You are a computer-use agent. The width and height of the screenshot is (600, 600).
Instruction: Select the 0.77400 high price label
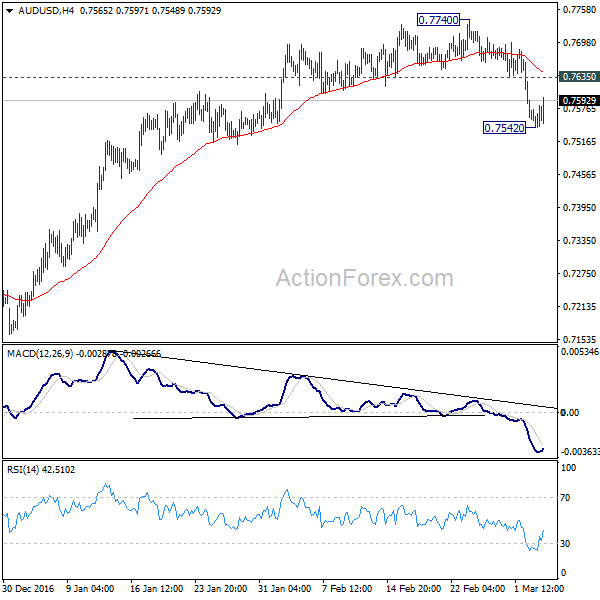coord(438,20)
